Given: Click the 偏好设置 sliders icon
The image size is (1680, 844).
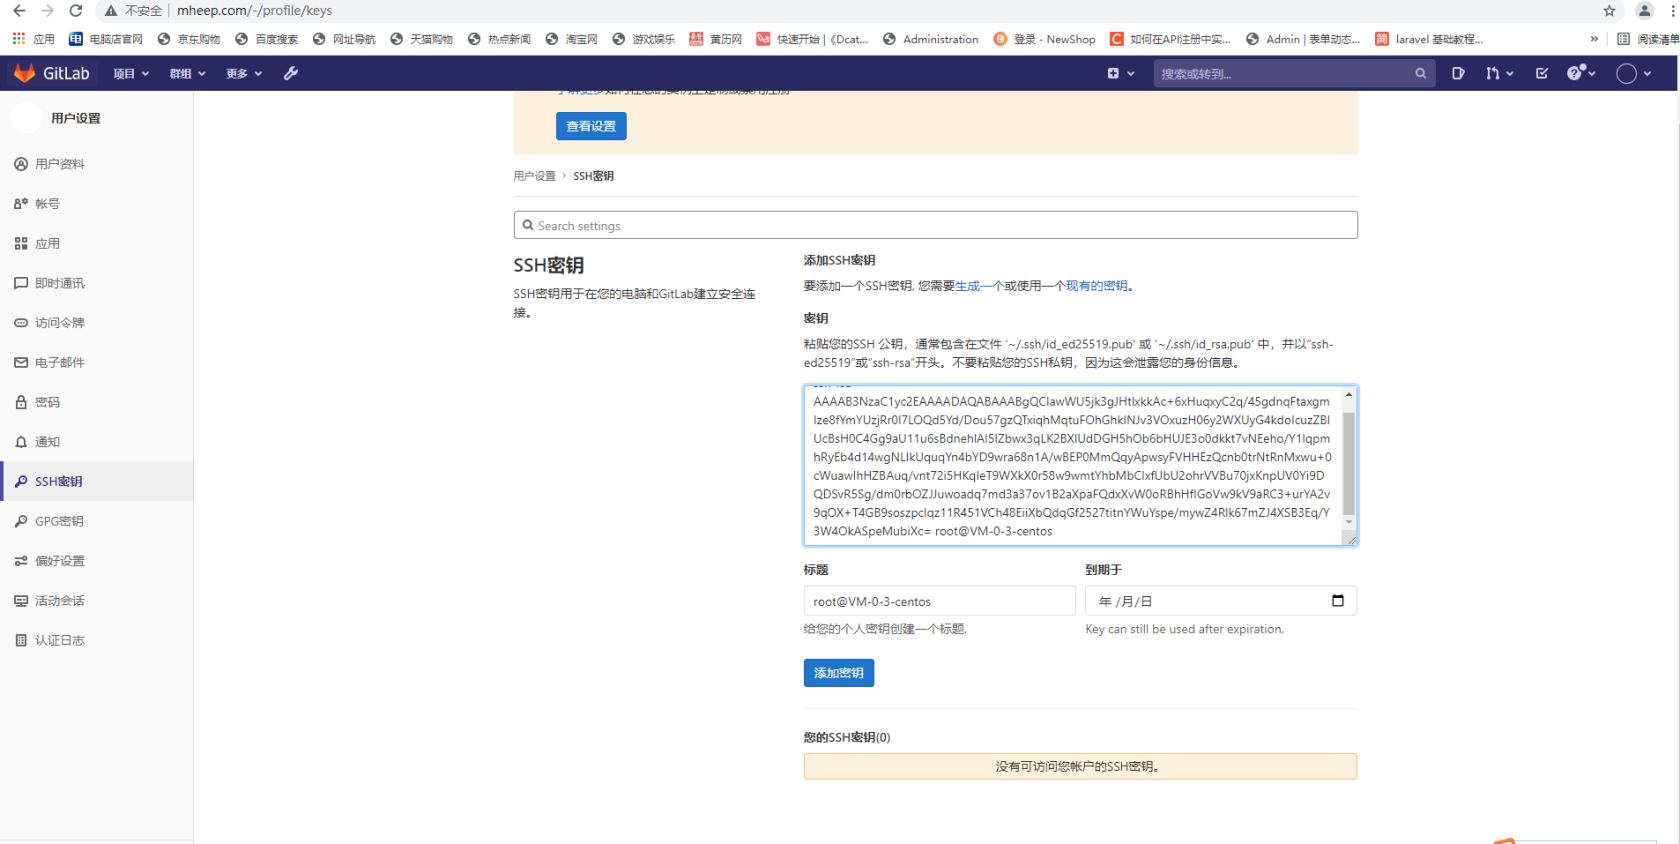Looking at the screenshot, I should (x=21, y=561).
